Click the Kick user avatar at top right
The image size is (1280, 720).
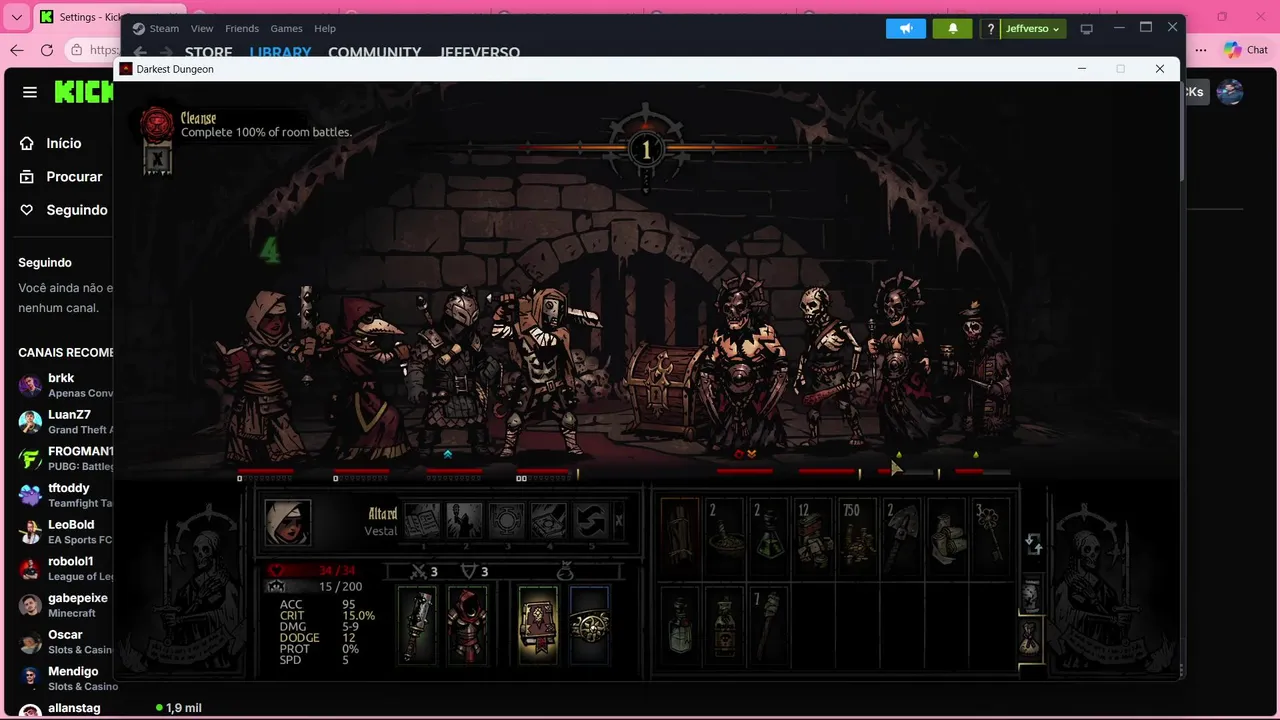[x=1229, y=92]
